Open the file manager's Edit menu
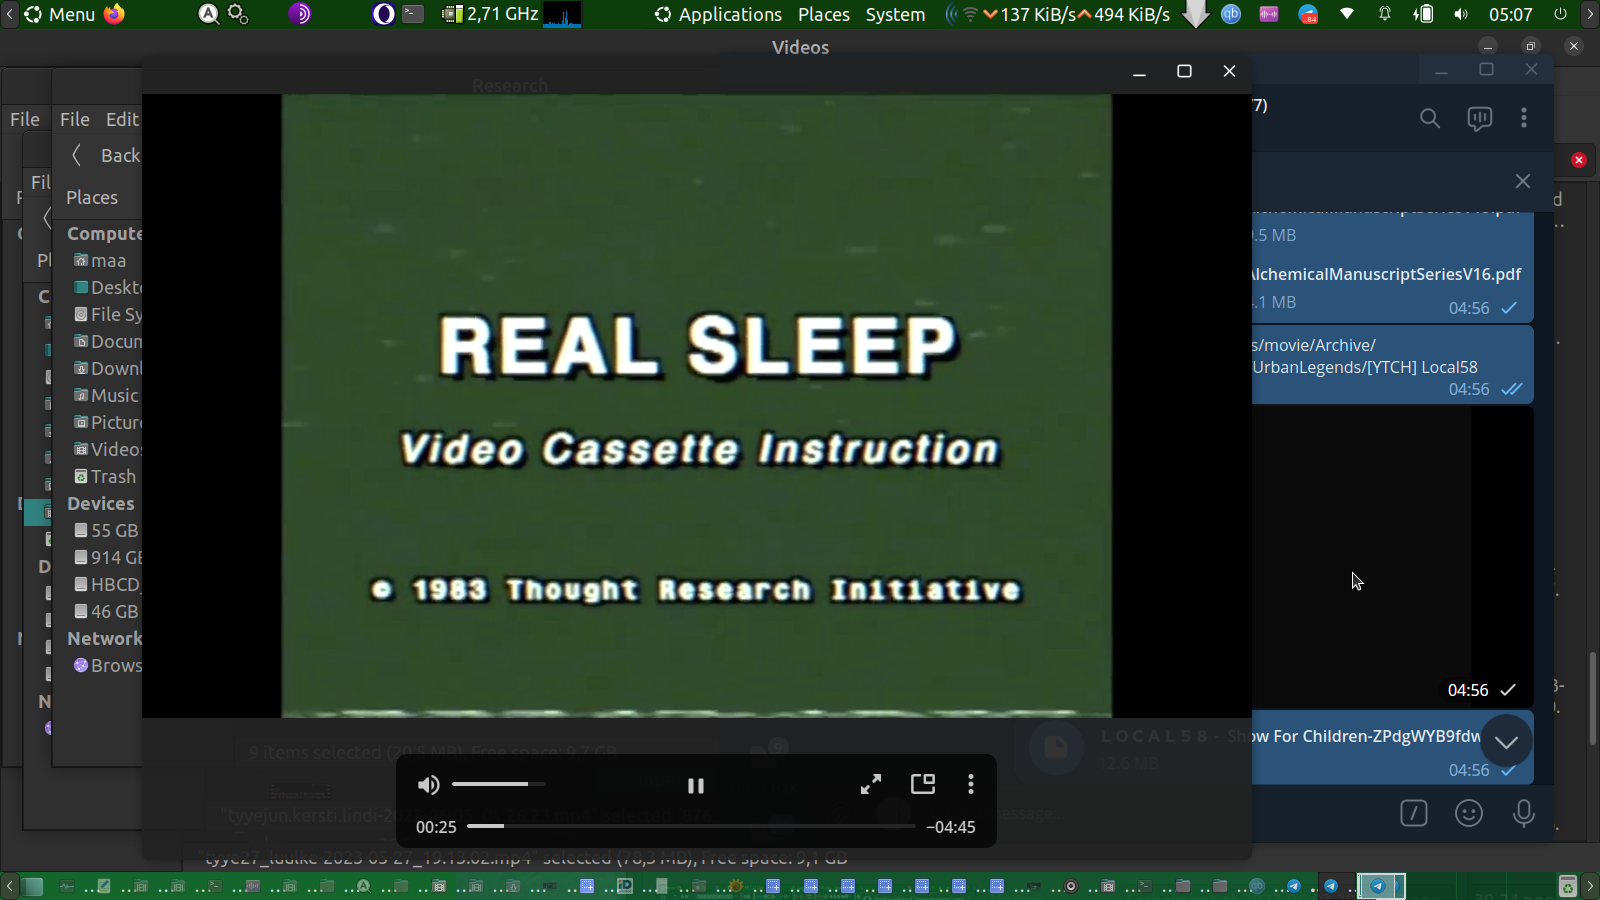Screen dimensions: 1600x900 (122, 119)
